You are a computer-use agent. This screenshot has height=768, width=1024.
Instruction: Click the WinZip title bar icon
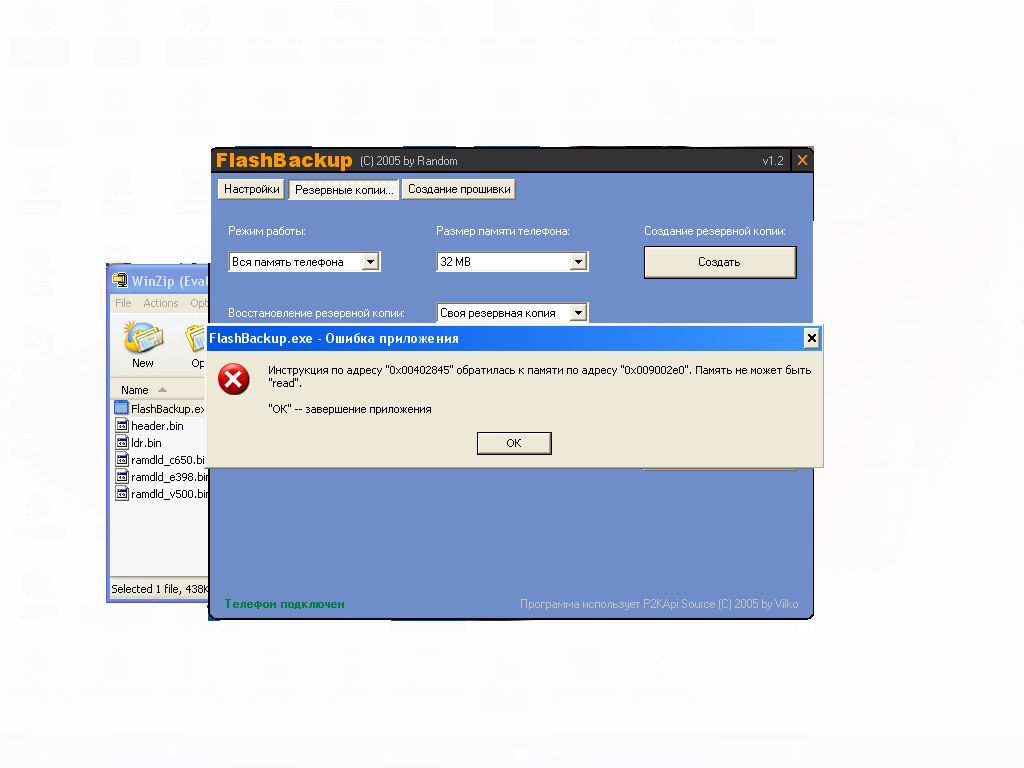pos(120,281)
